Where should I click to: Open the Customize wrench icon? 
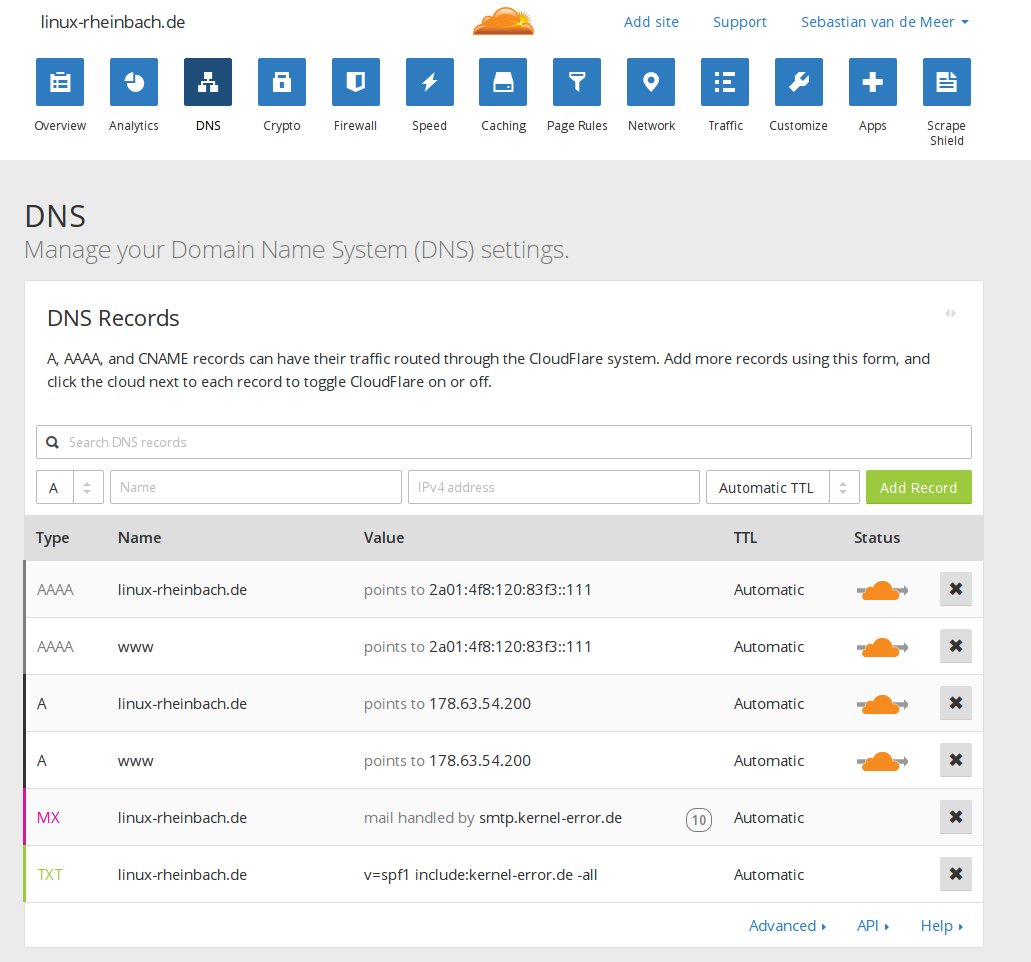799,82
